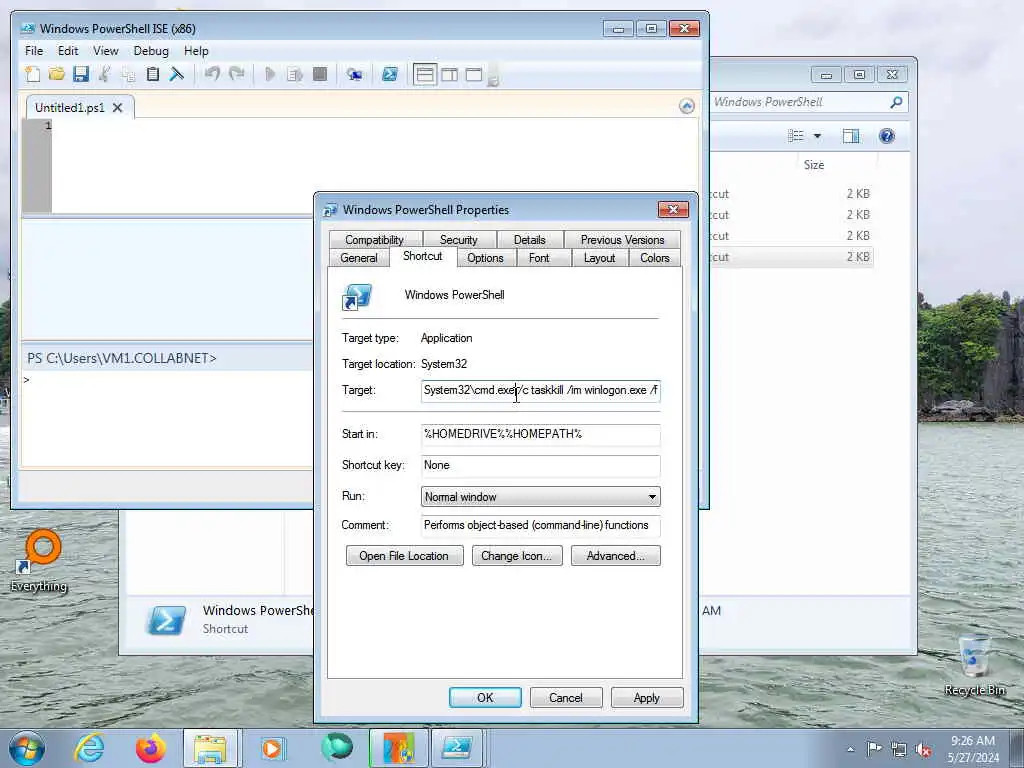This screenshot has height=768, width=1024.
Task: Expand the Run Normal window dropdown
Action: [x=541, y=497]
